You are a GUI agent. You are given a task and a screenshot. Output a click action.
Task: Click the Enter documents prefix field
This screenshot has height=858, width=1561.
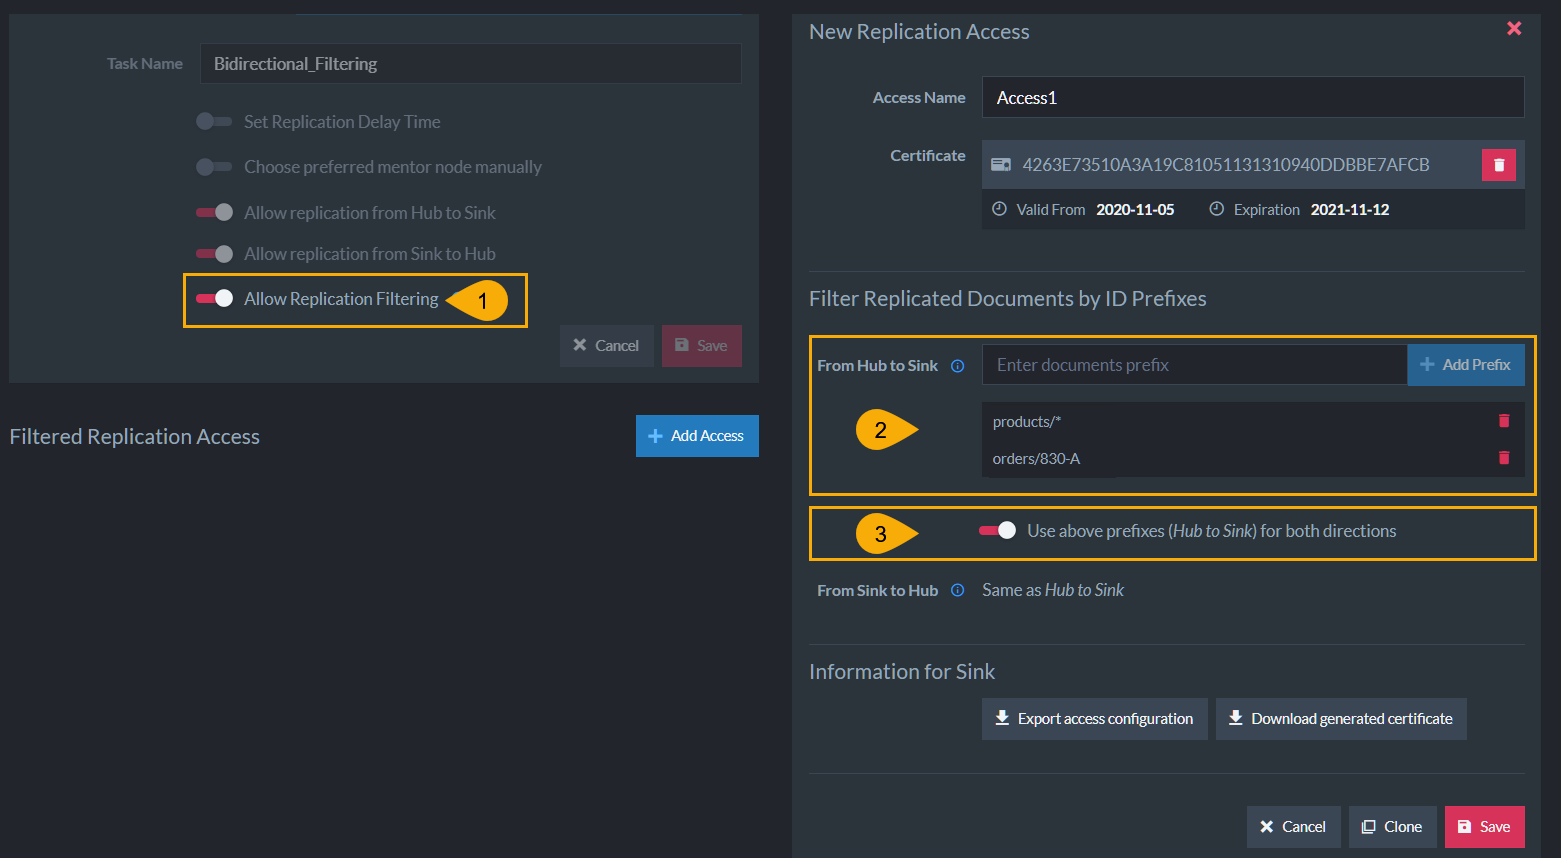(x=1195, y=365)
